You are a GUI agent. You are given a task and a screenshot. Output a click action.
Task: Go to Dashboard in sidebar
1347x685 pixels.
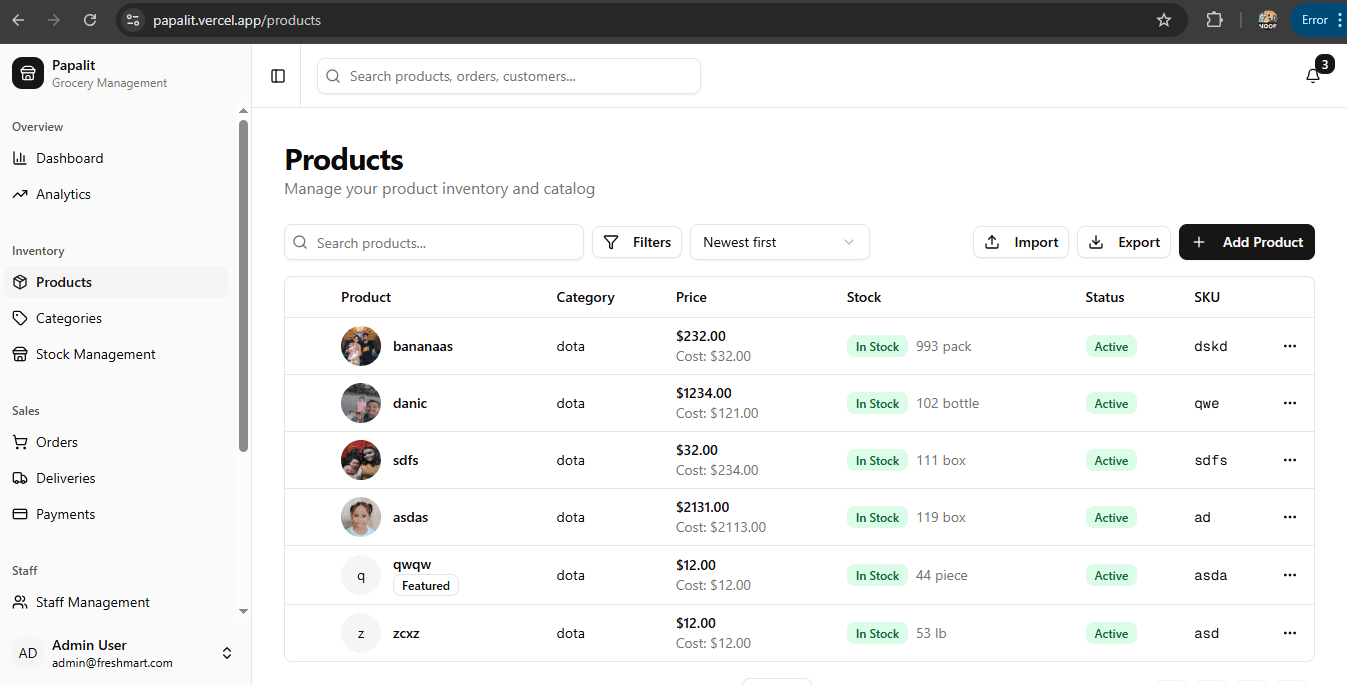pyautogui.click(x=115, y=158)
